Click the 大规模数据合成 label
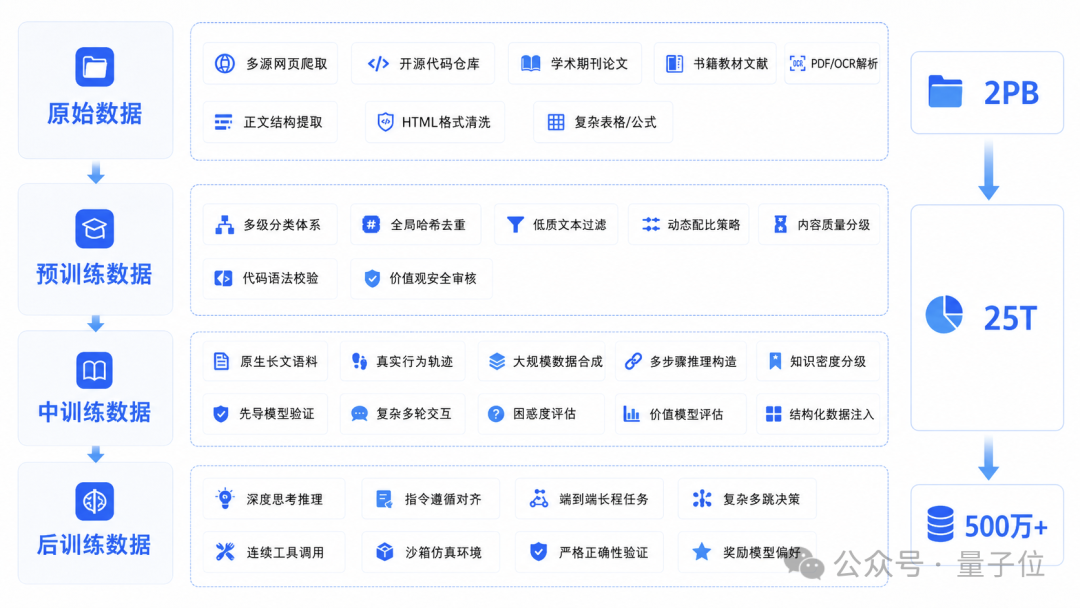1080x608 pixels. [x=557, y=361]
